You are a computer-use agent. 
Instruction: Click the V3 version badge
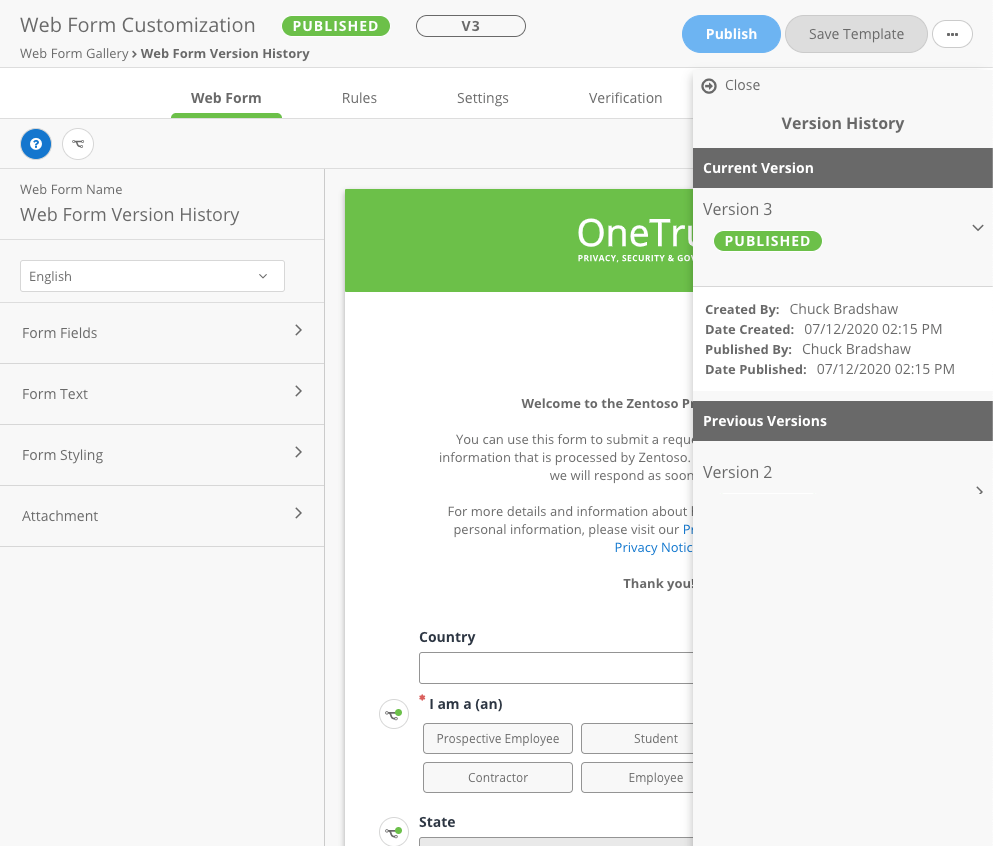(x=471, y=26)
